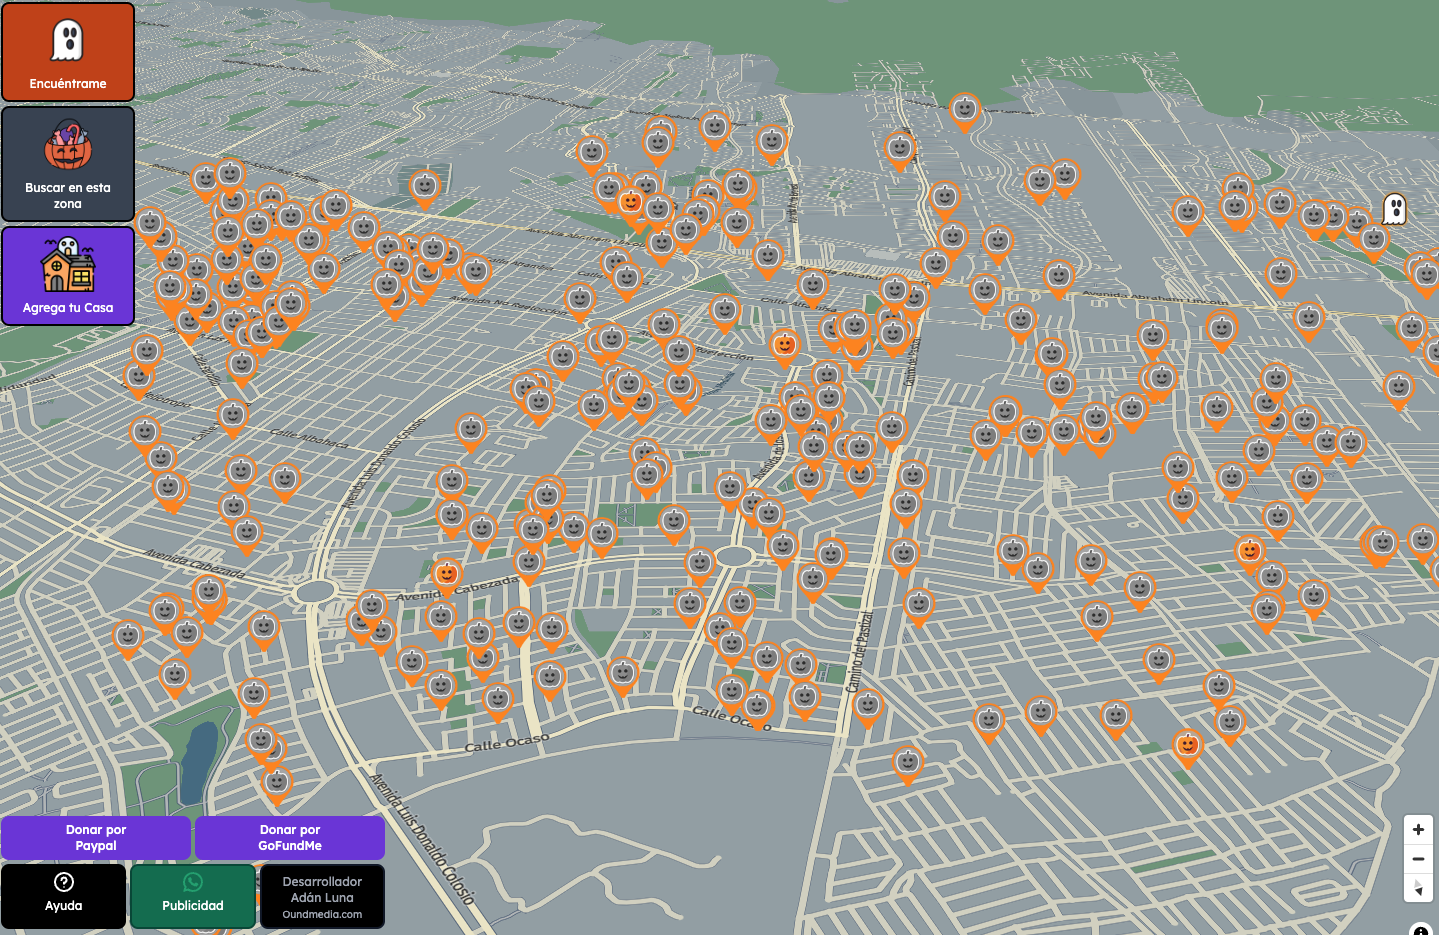The width and height of the screenshot is (1439, 935).
Task: Zoom out with the minus button
Action: 1418,859
